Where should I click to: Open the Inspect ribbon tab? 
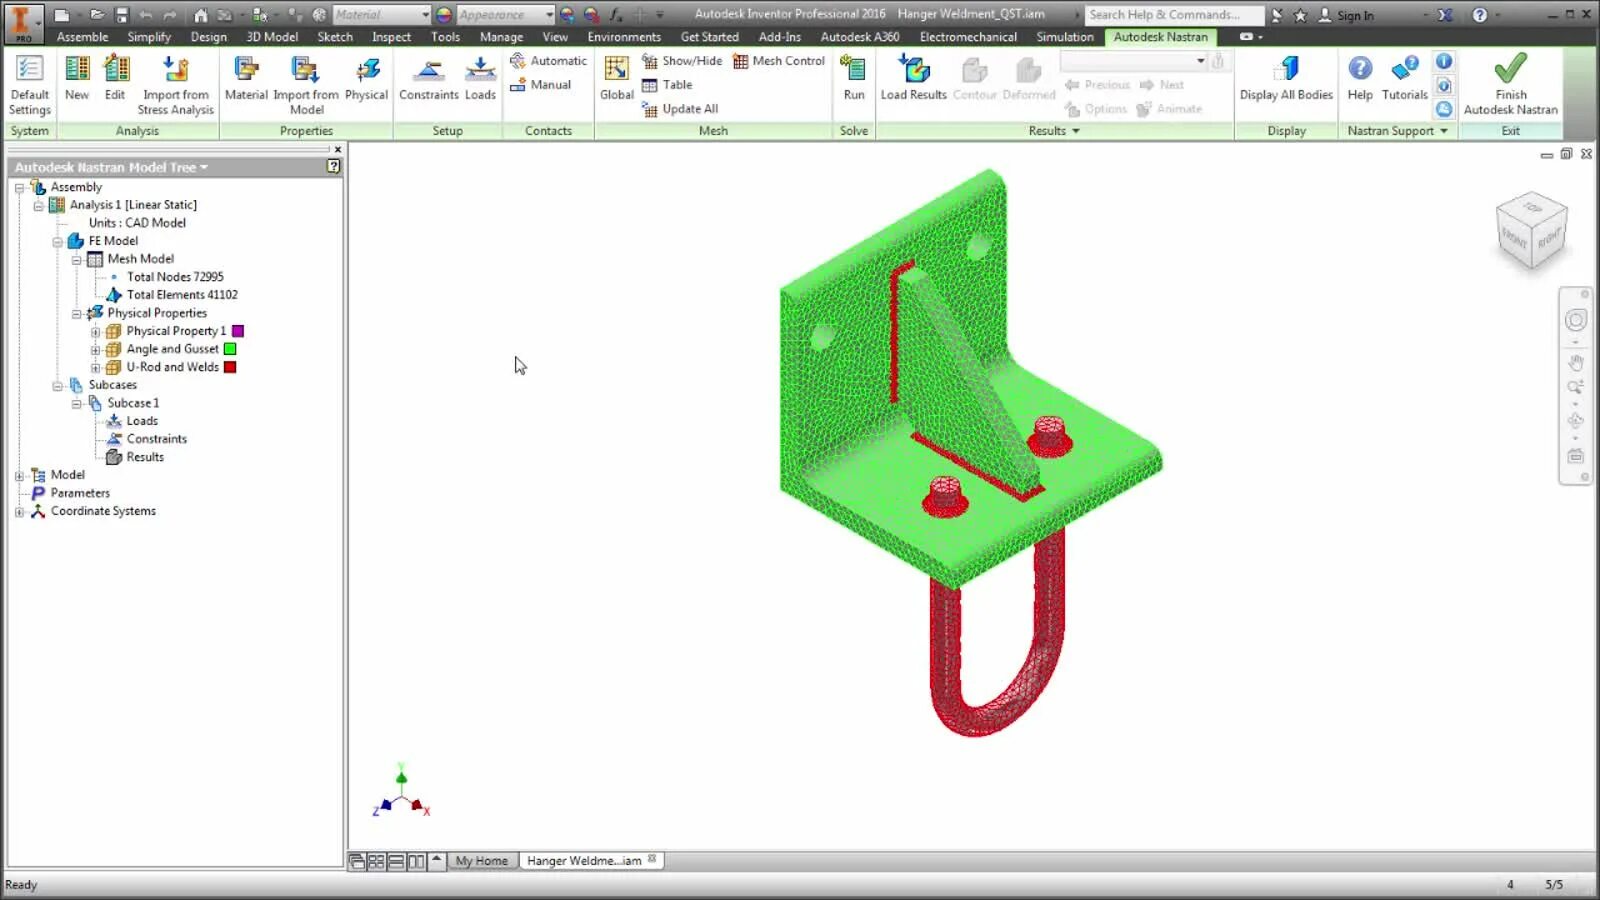pos(391,37)
